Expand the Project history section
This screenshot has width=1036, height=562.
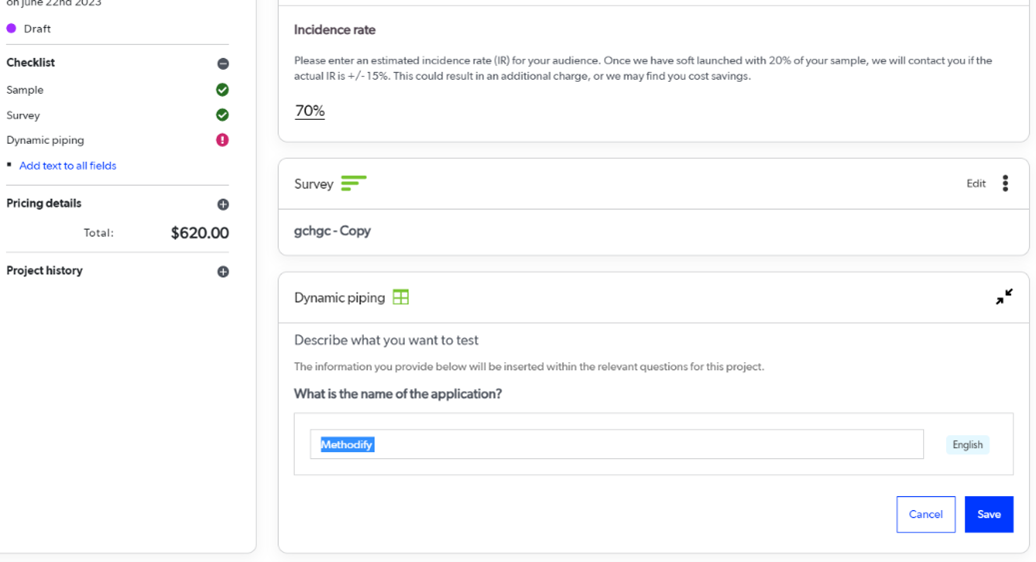click(223, 271)
